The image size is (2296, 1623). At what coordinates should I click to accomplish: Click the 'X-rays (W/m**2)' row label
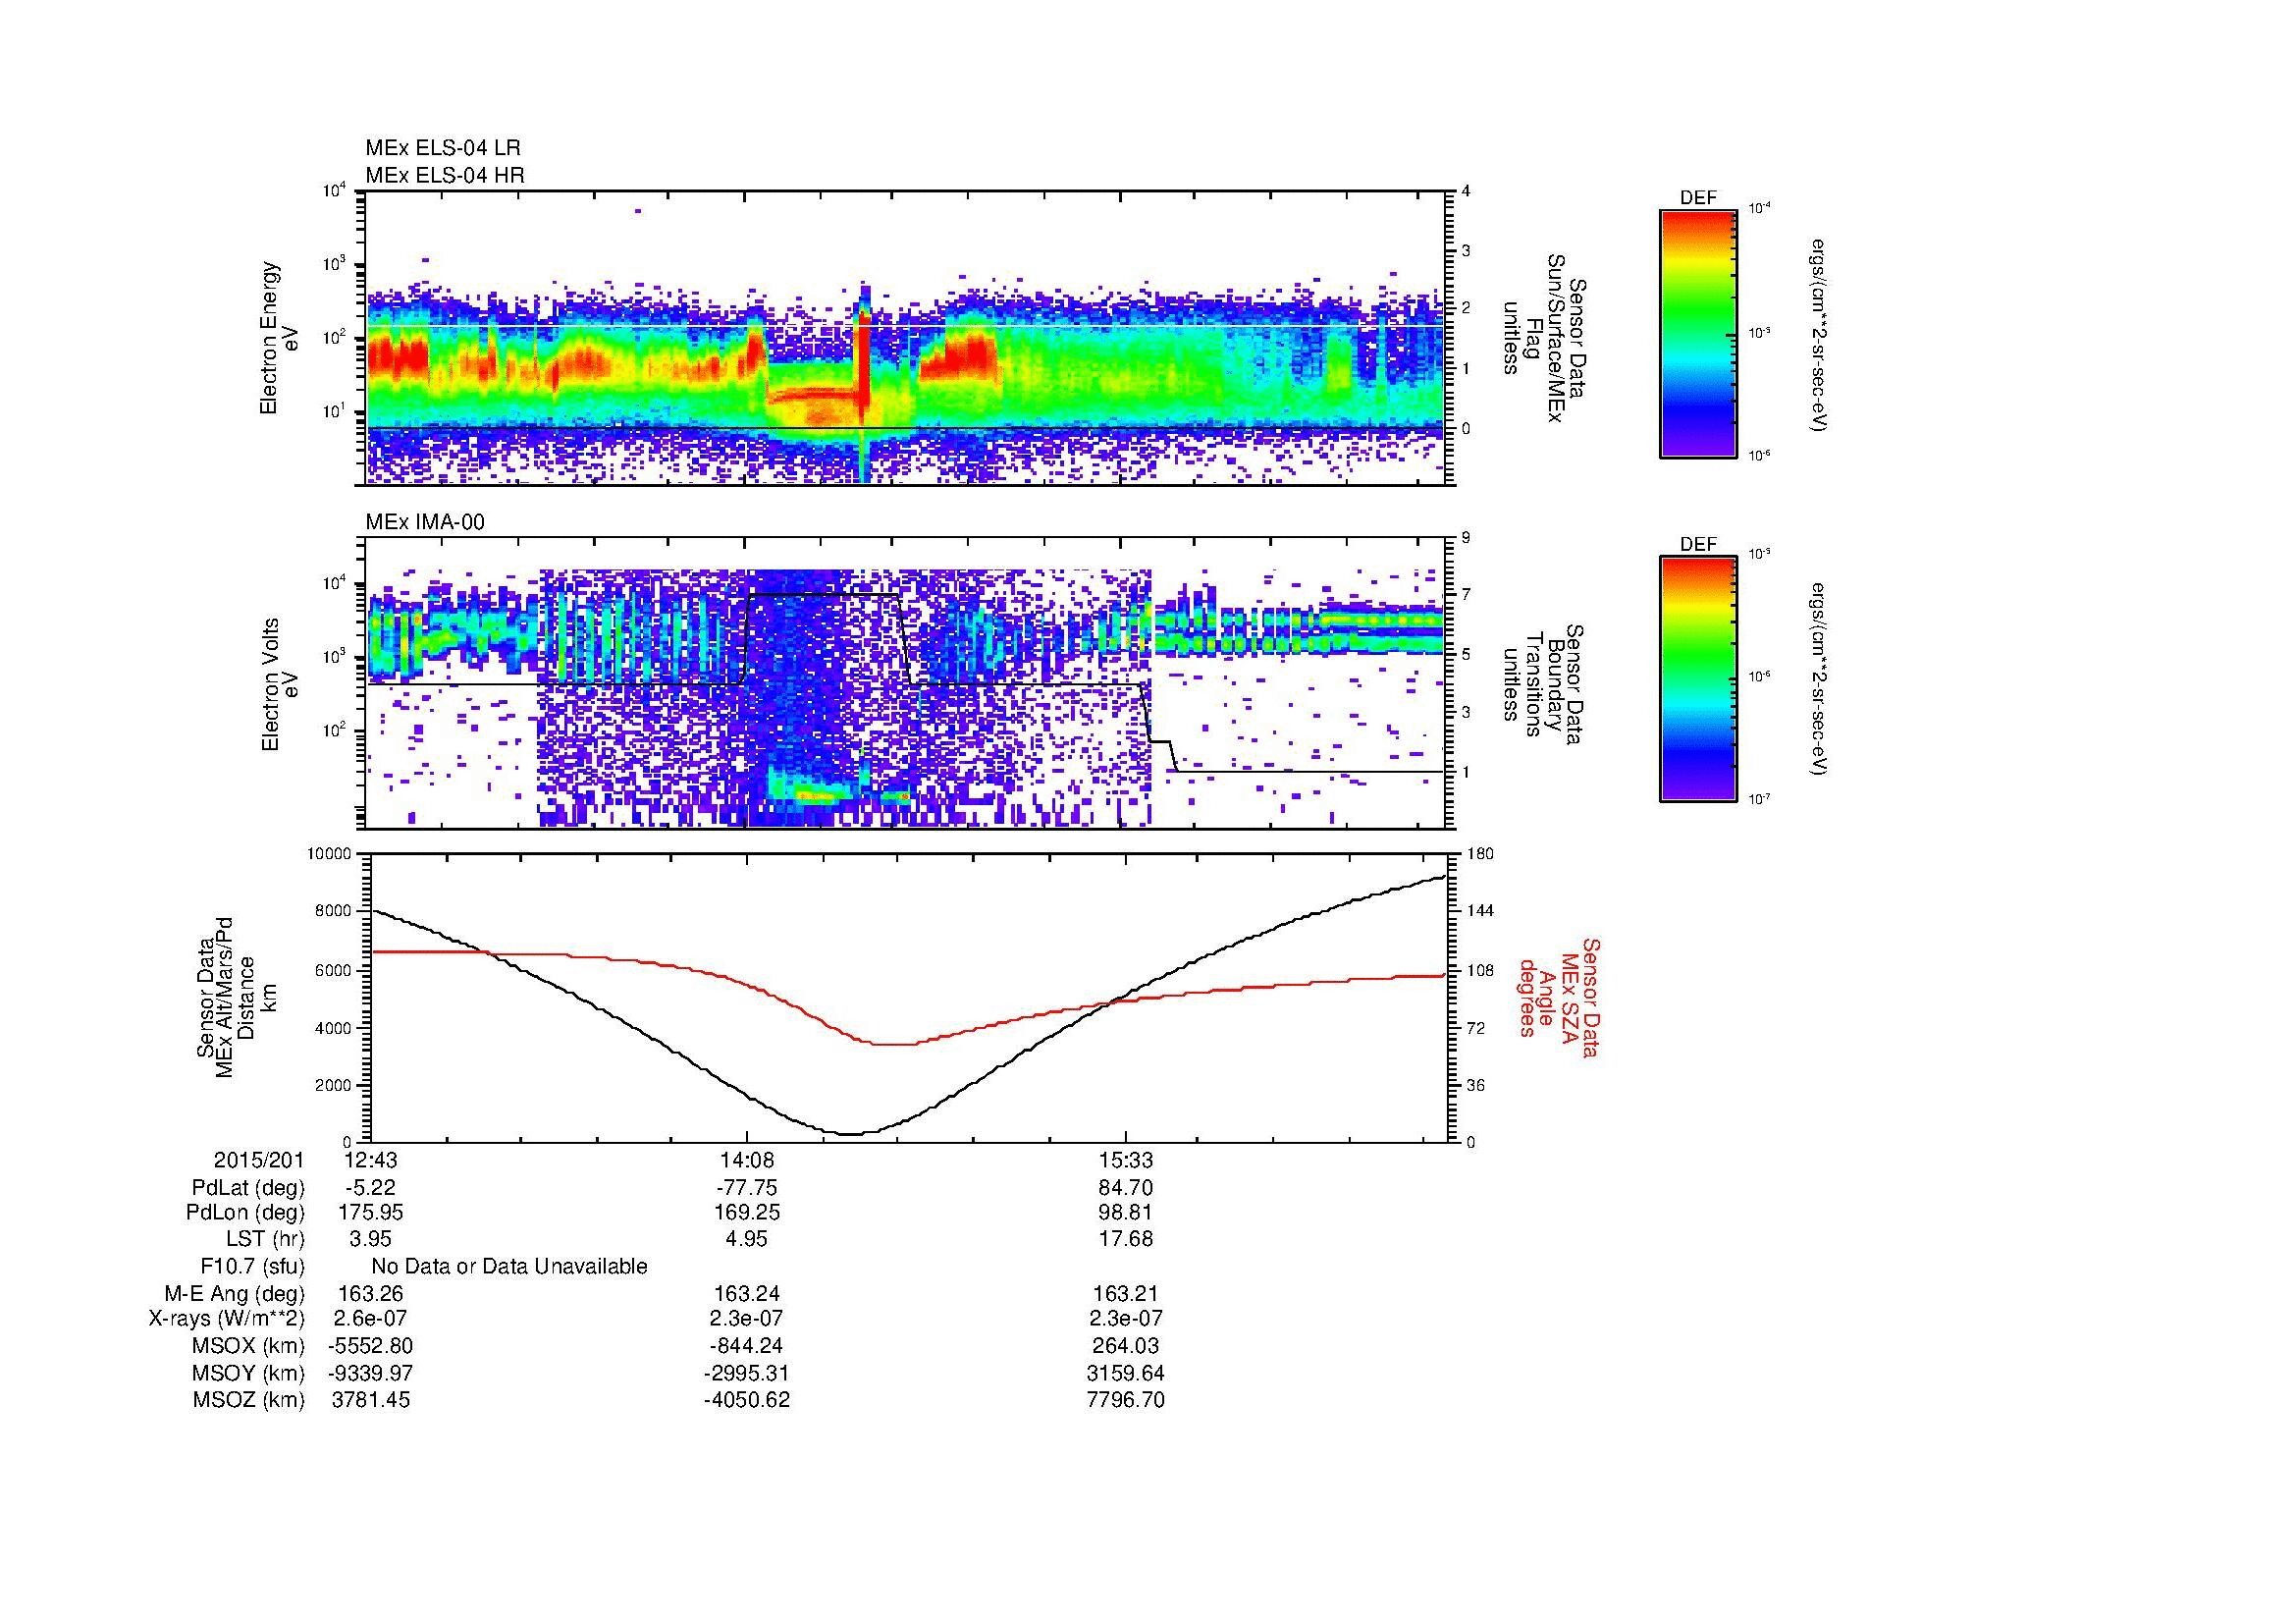[227, 1320]
